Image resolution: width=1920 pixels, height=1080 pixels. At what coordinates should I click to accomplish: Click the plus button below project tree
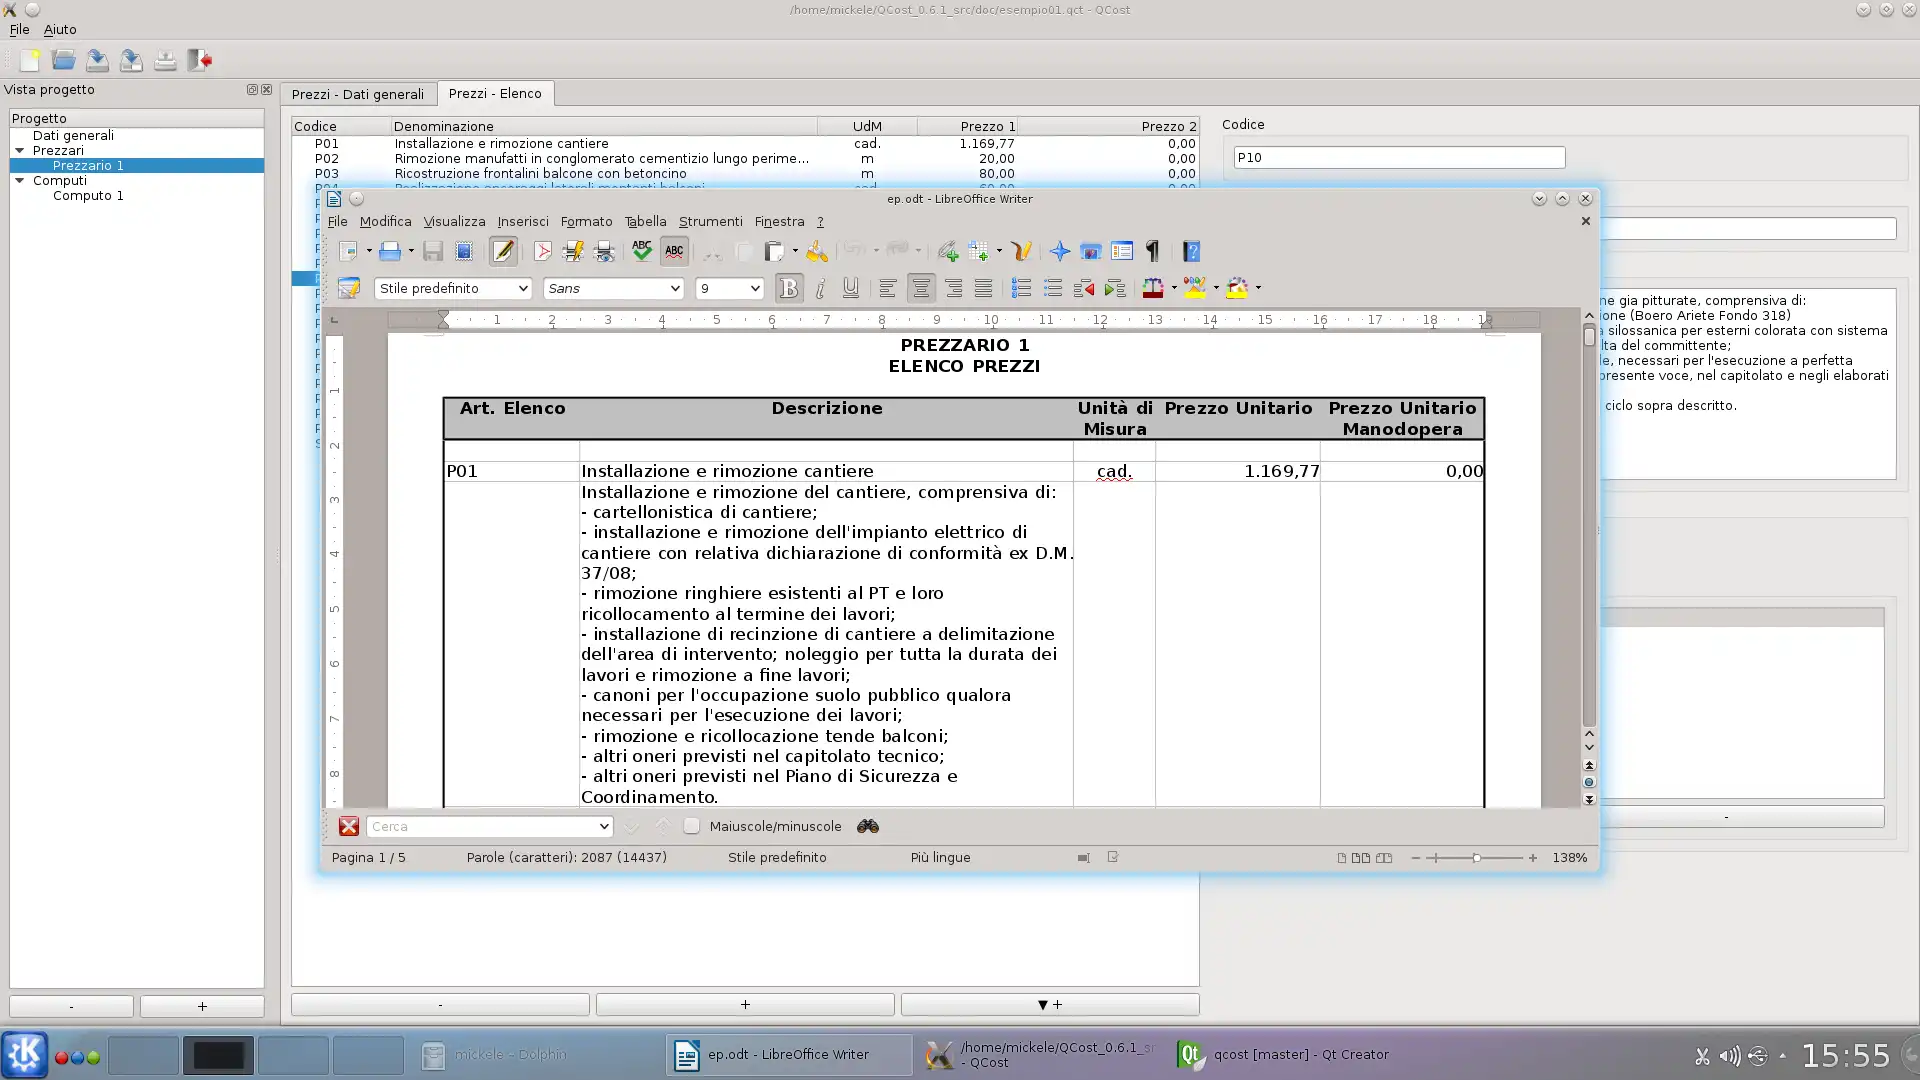pos(202,1006)
